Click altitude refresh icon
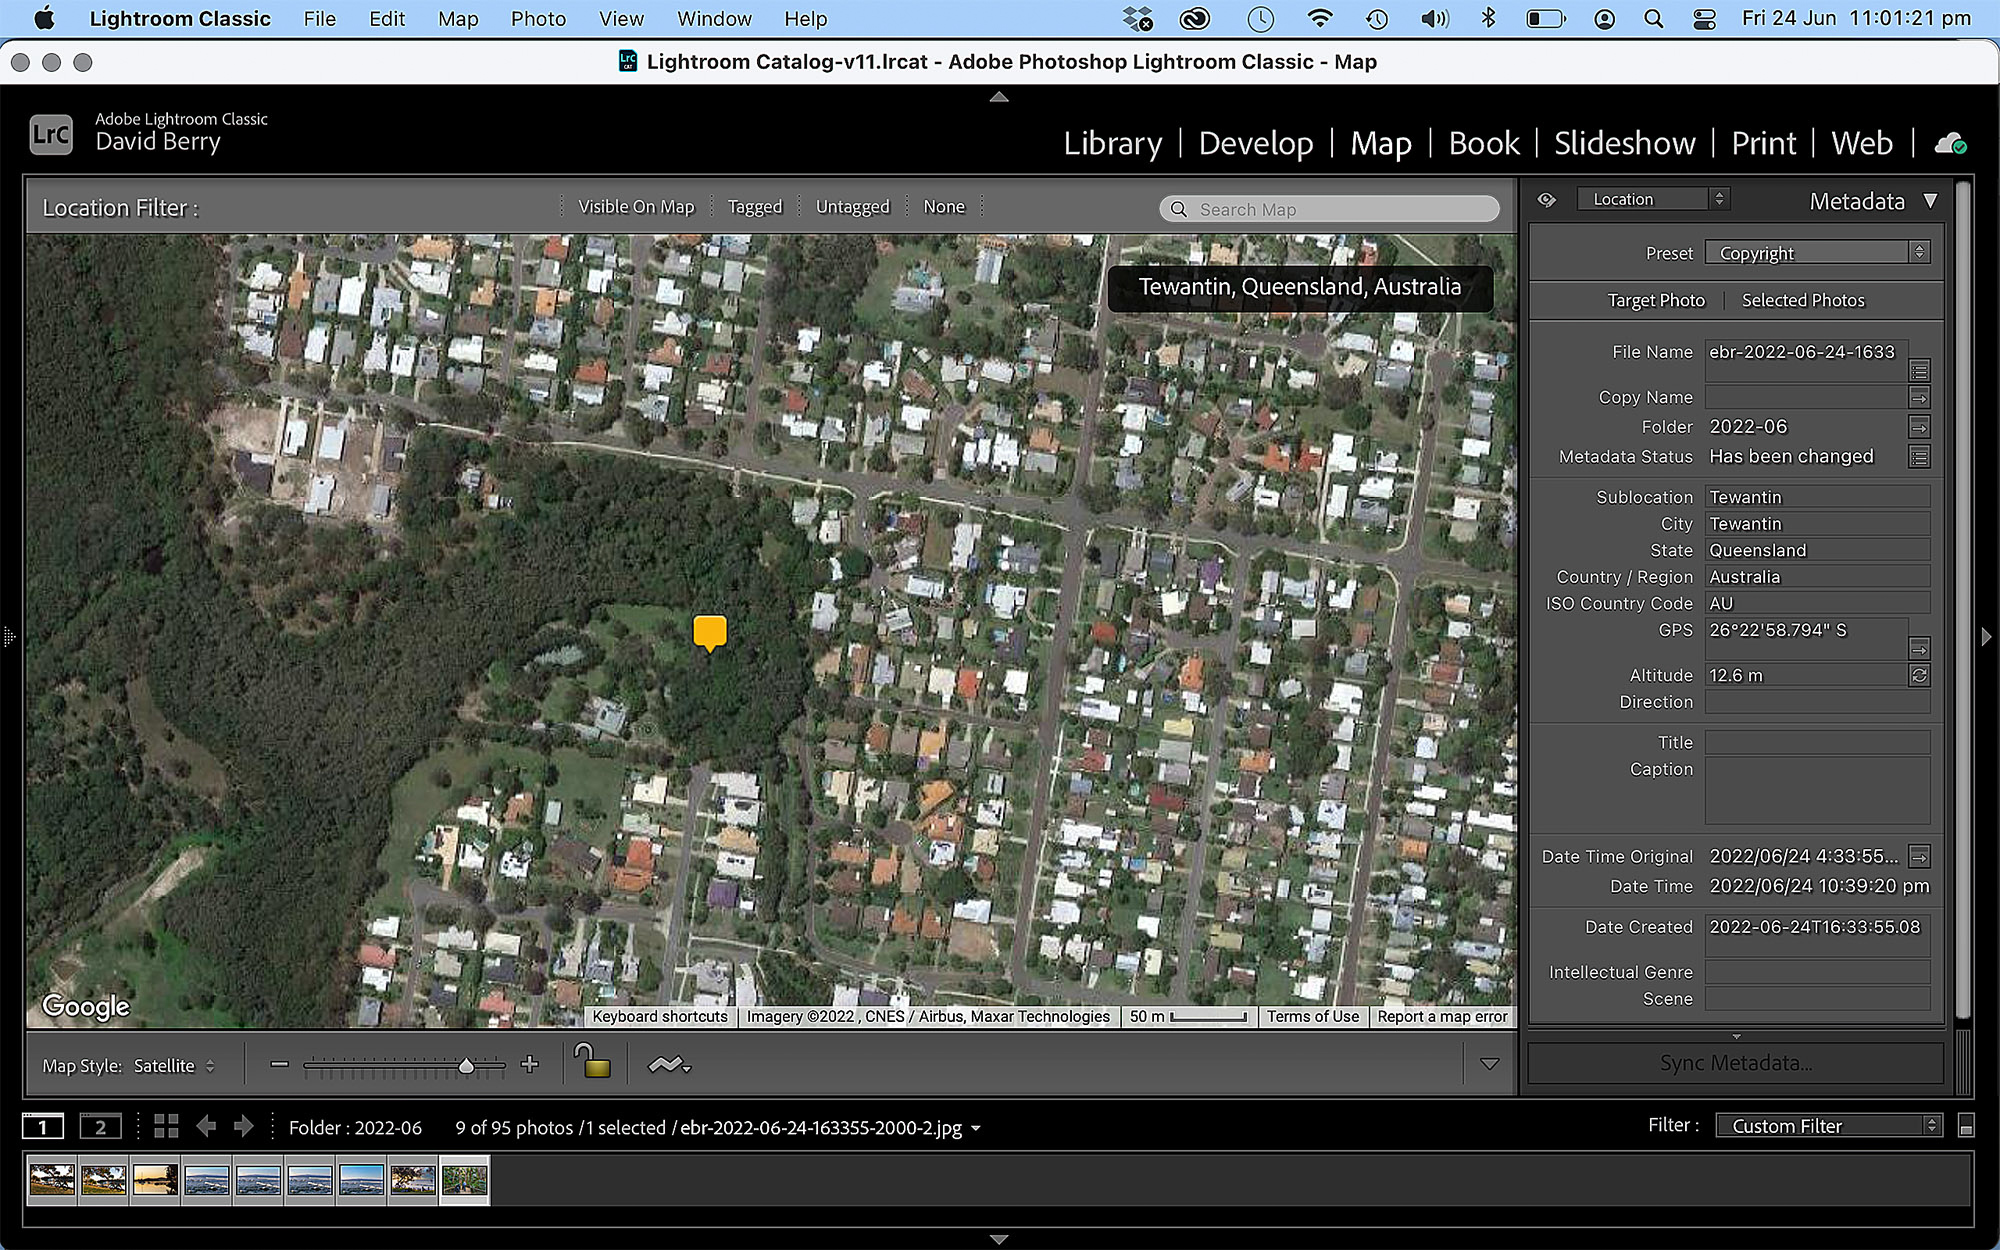The width and height of the screenshot is (2000, 1250). click(x=1918, y=676)
